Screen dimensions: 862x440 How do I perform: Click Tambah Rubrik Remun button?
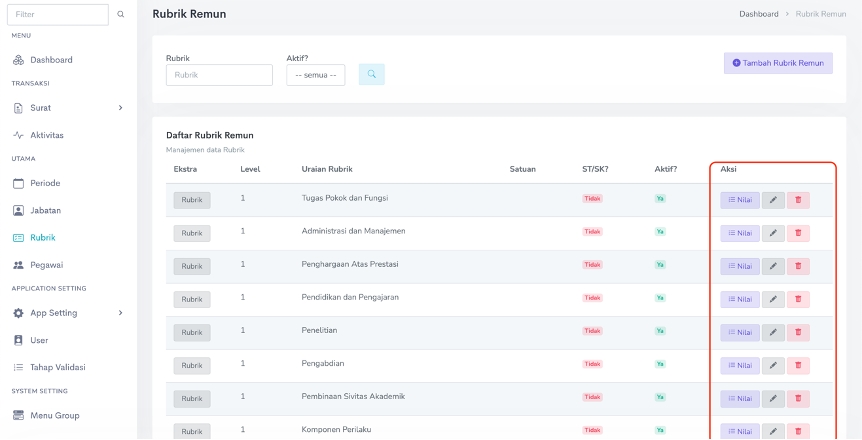(778, 63)
